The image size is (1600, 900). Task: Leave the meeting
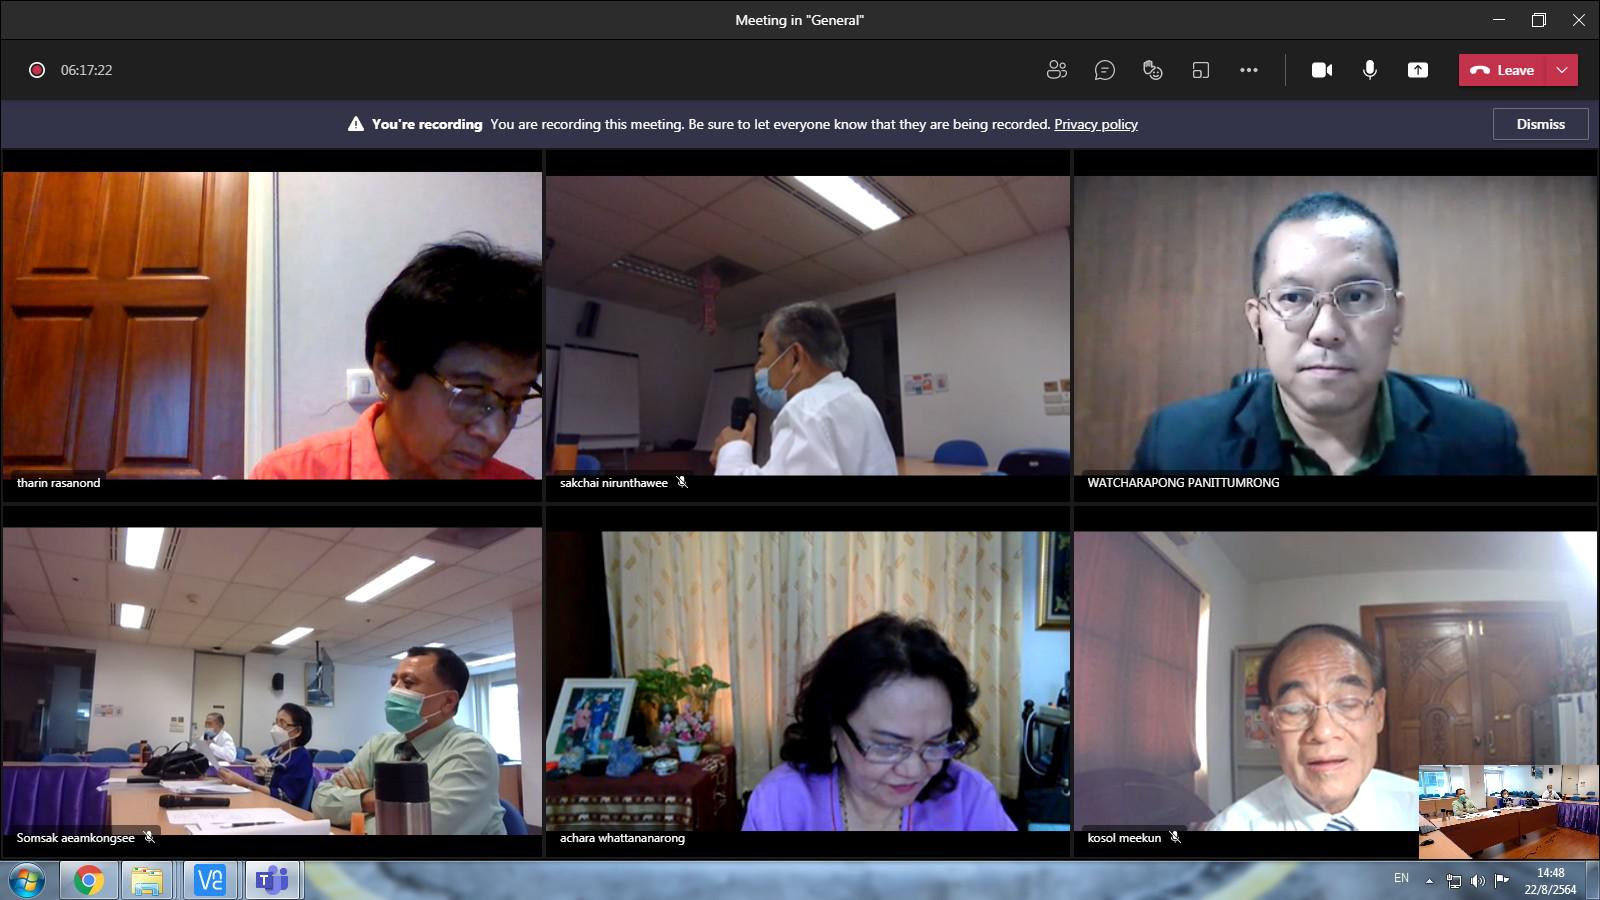(1502, 70)
